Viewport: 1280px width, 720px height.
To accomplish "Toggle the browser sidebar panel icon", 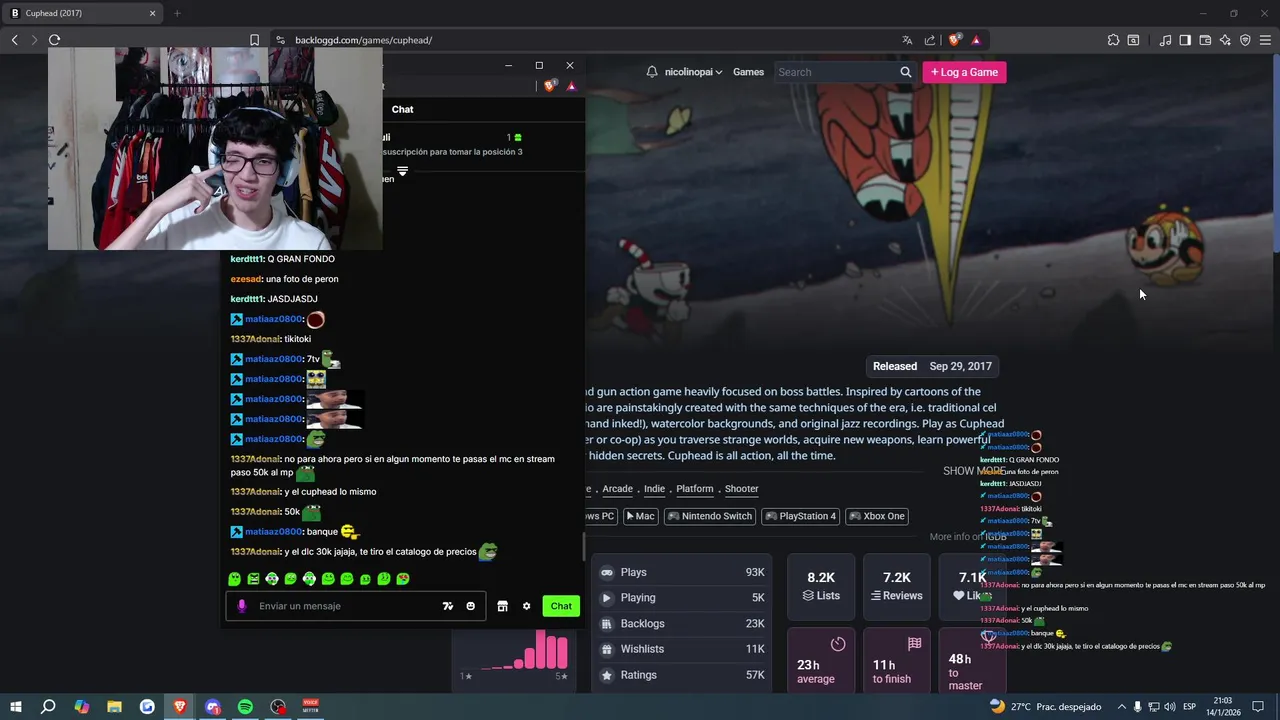I will click(x=1185, y=40).
